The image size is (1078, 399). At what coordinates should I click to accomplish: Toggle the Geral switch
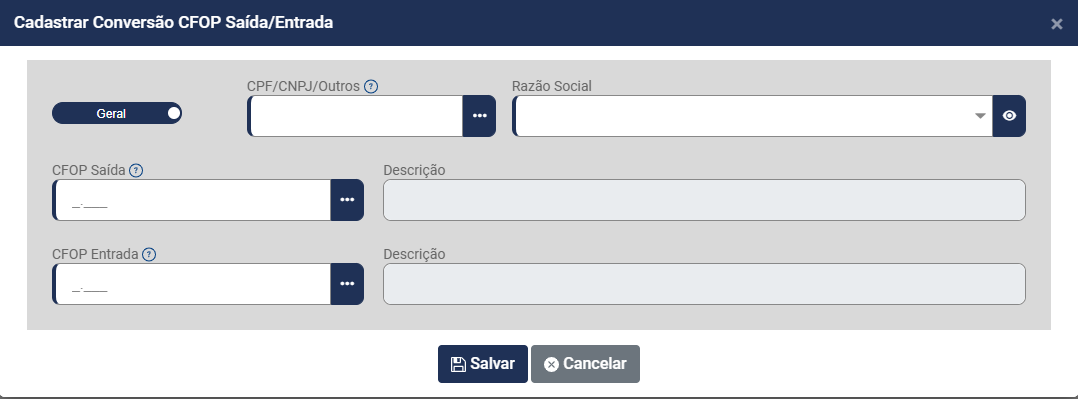click(x=117, y=114)
